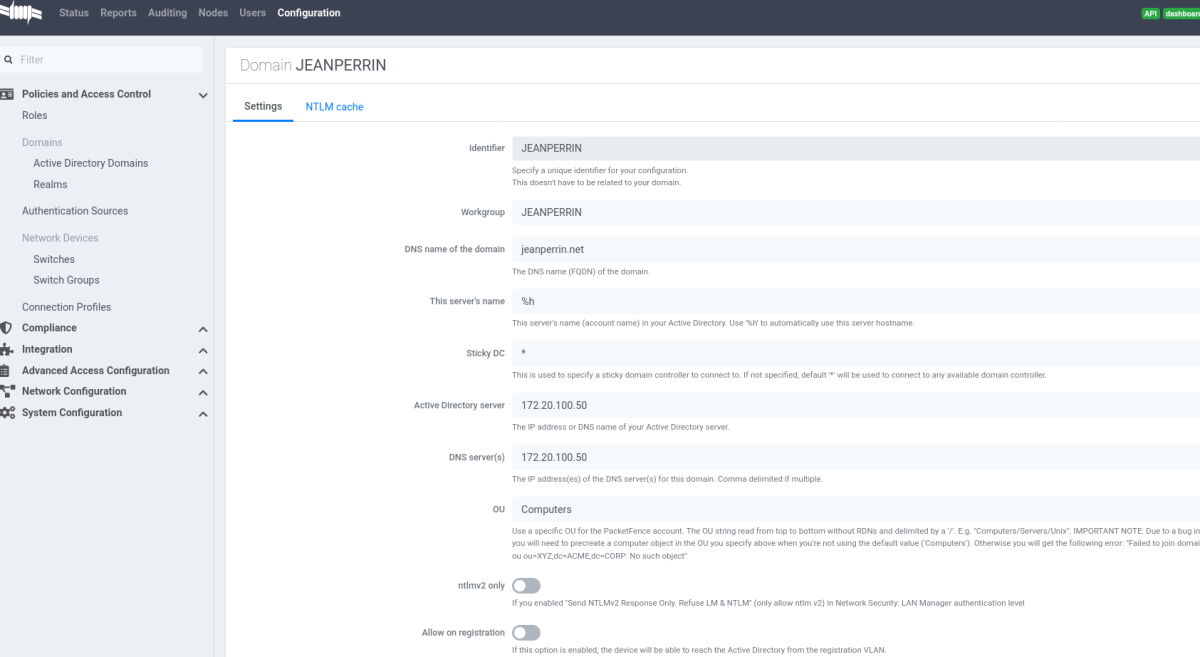Screen dimensions: 1200x657
Task: Click the Domain JEANPERRIN page title
Action: coord(313,65)
